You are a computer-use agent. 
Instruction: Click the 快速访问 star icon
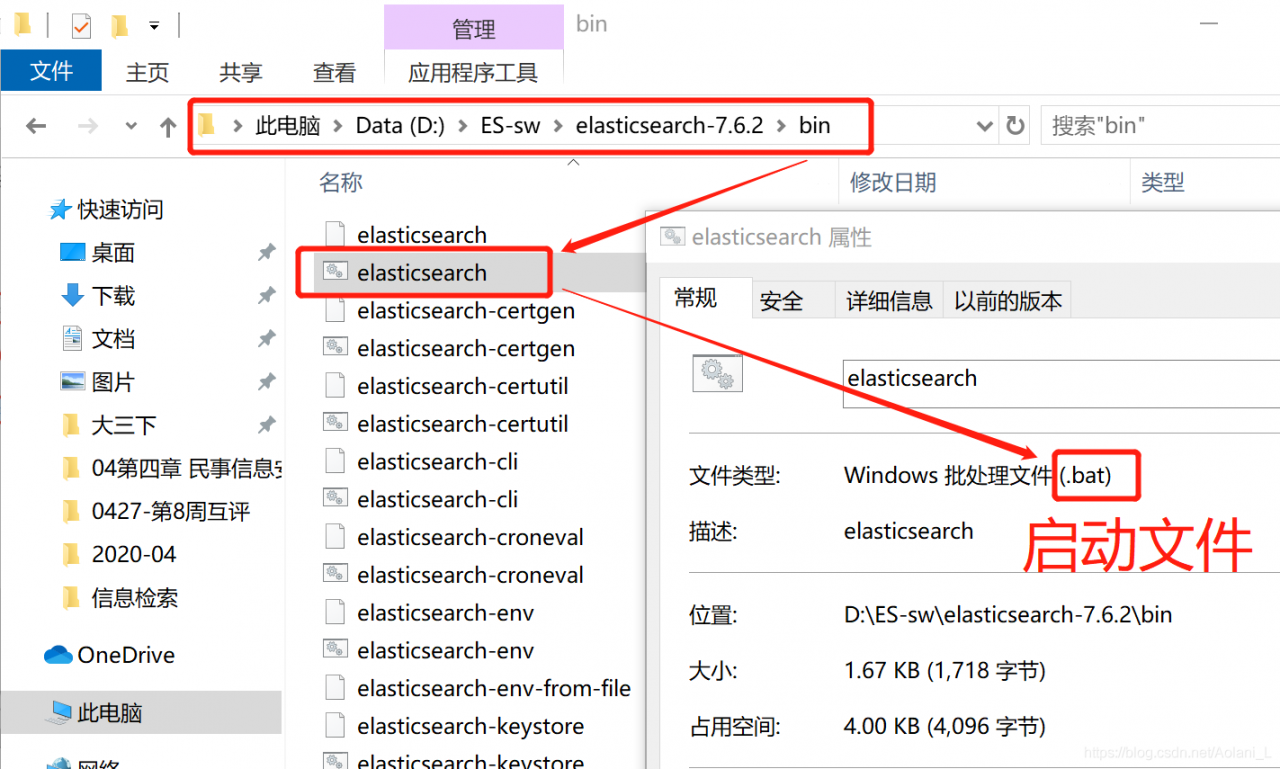[x=60, y=210]
